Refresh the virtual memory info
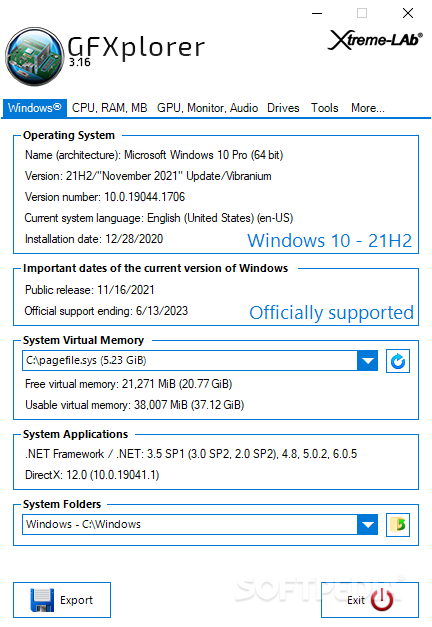The height and width of the screenshot is (627, 432). [398, 361]
